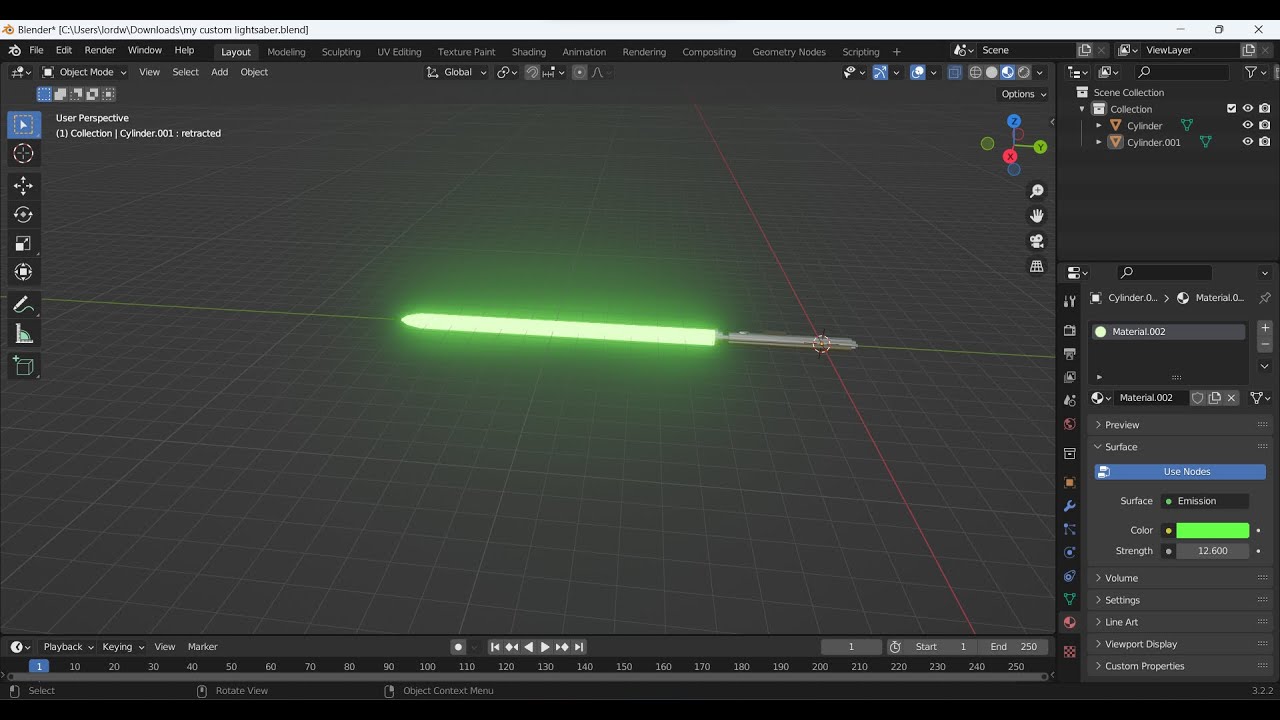Screen dimensions: 1280x720
Task: Switch to rendered viewport shading
Action: [x=1024, y=72]
